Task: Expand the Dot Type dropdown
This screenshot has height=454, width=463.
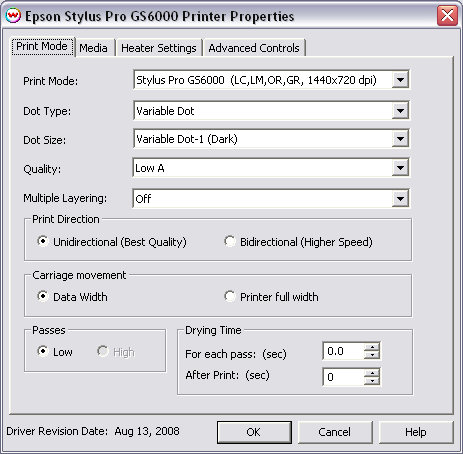Action: pos(400,111)
